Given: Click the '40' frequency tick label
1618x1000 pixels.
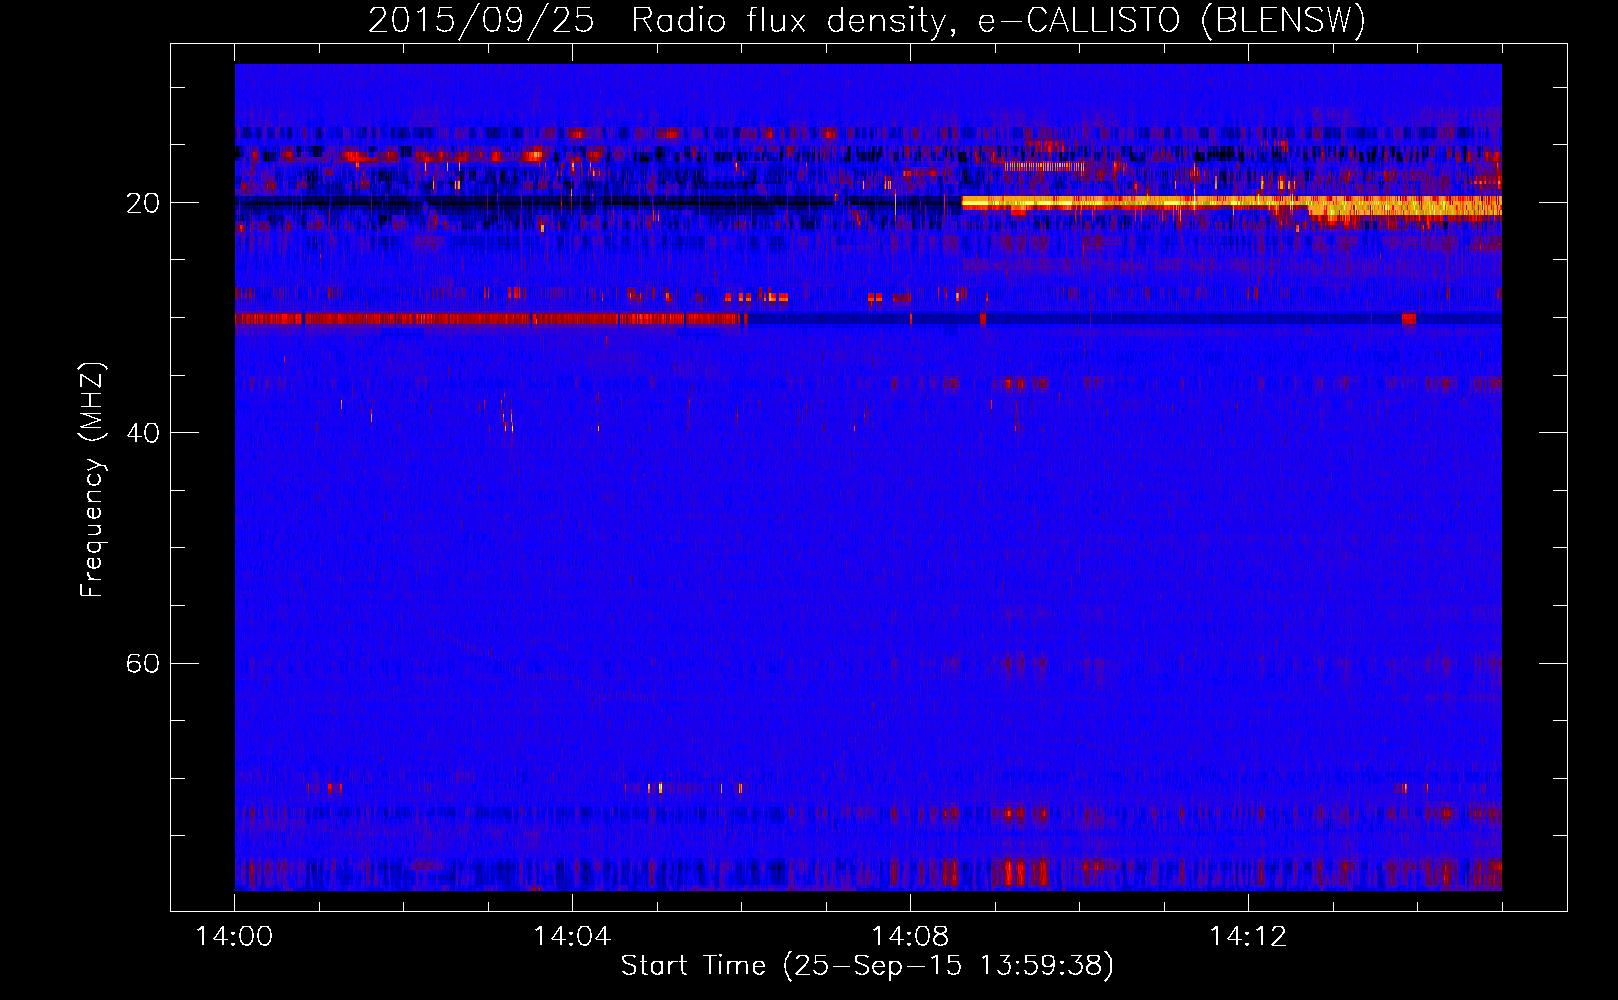Looking at the screenshot, I should click(143, 433).
